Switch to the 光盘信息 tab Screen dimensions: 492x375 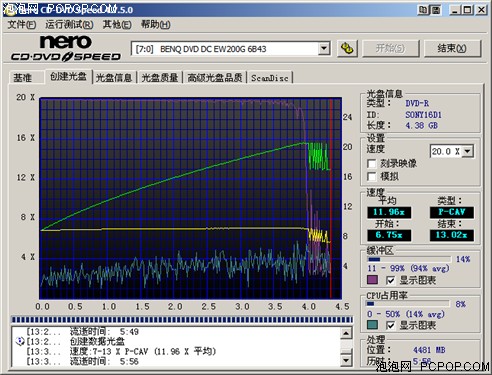114,78
